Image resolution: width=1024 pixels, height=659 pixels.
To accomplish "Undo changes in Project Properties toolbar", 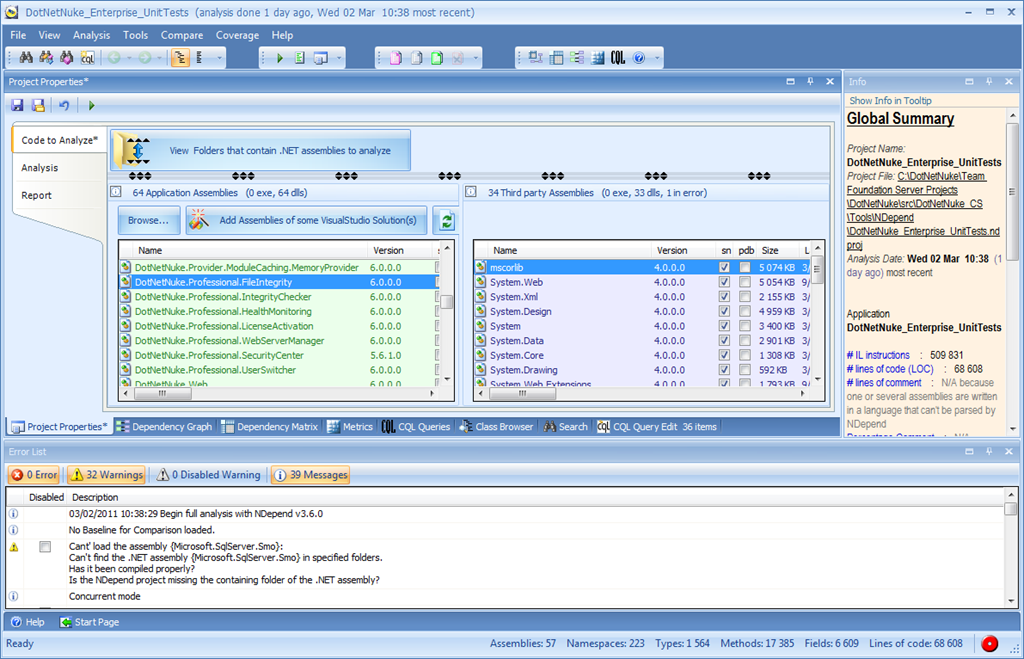I will point(64,105).
